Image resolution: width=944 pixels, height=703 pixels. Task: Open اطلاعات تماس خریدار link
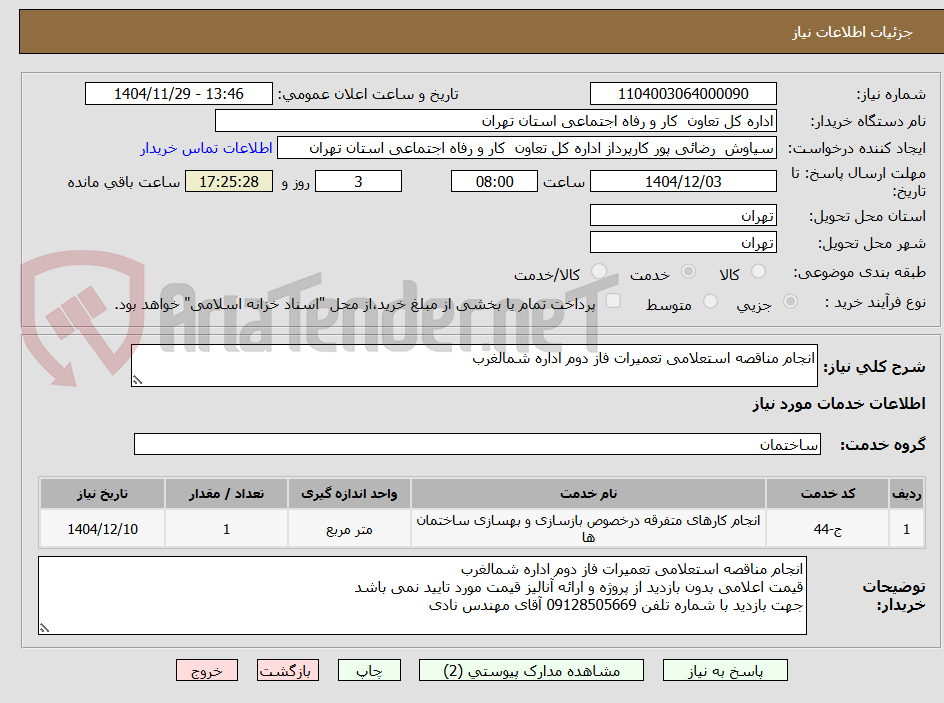pos(206,148)
